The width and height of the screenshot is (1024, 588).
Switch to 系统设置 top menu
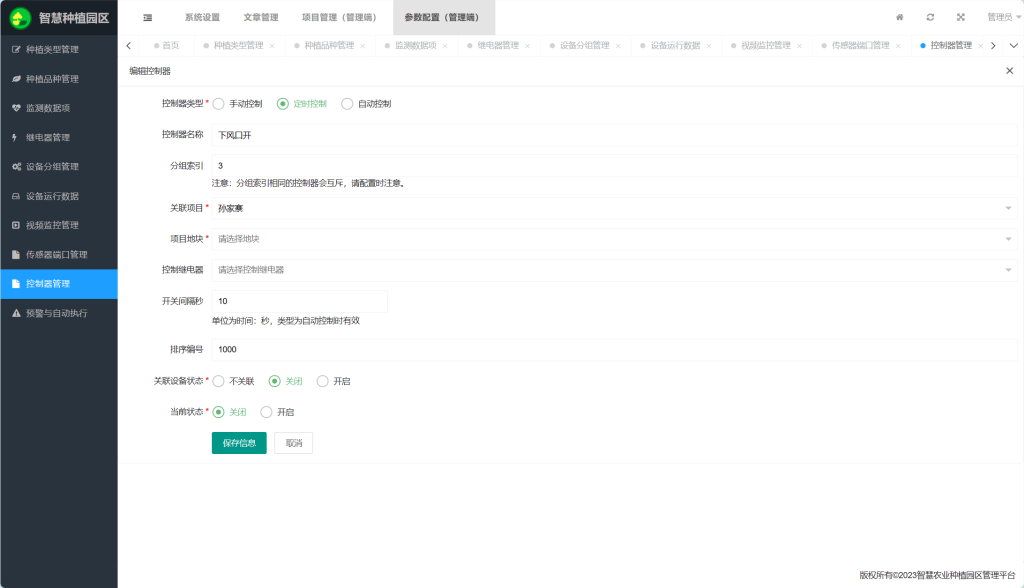coord(202,17)
